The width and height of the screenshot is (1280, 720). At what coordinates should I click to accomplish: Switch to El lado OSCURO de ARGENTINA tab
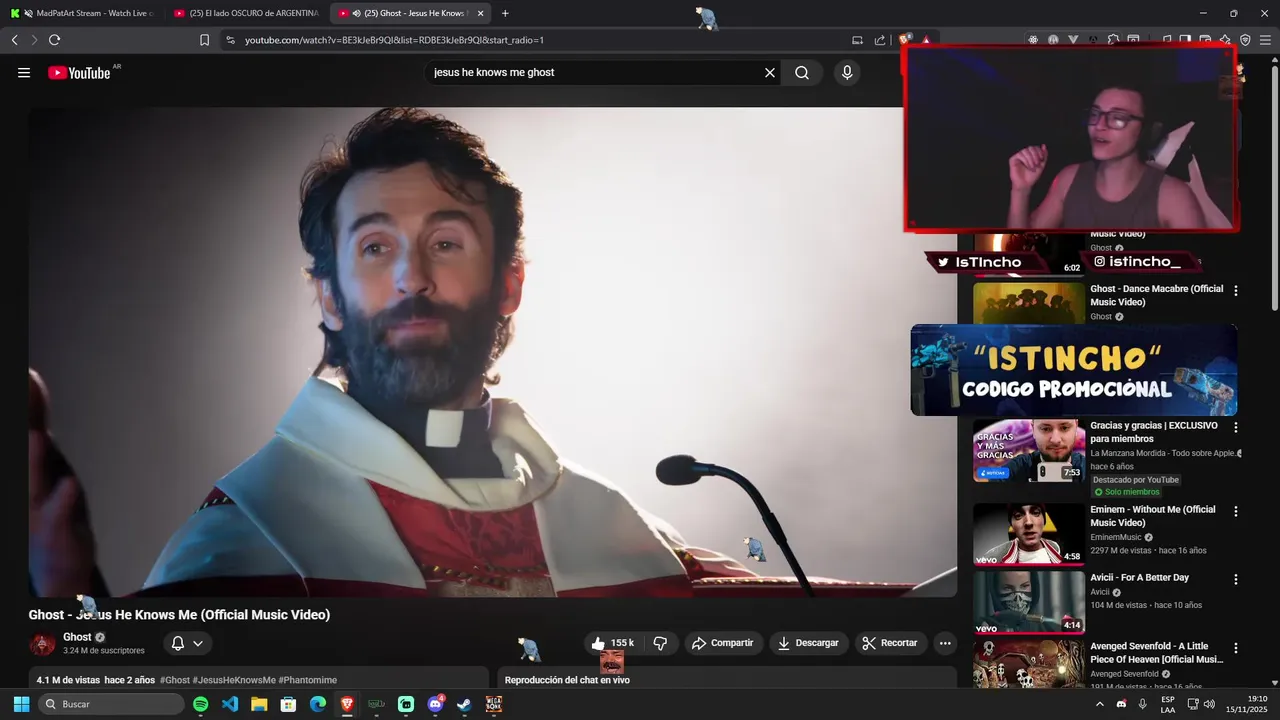tap(245, 13)
